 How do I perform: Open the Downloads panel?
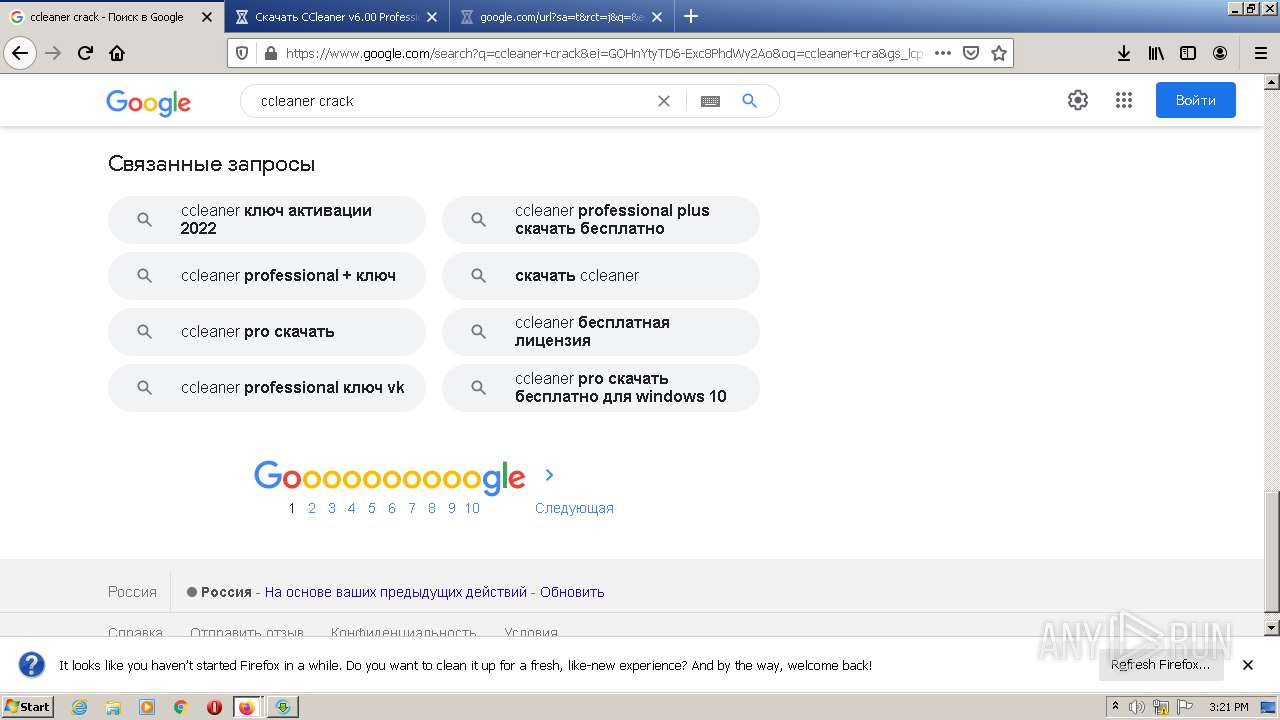1124,53
